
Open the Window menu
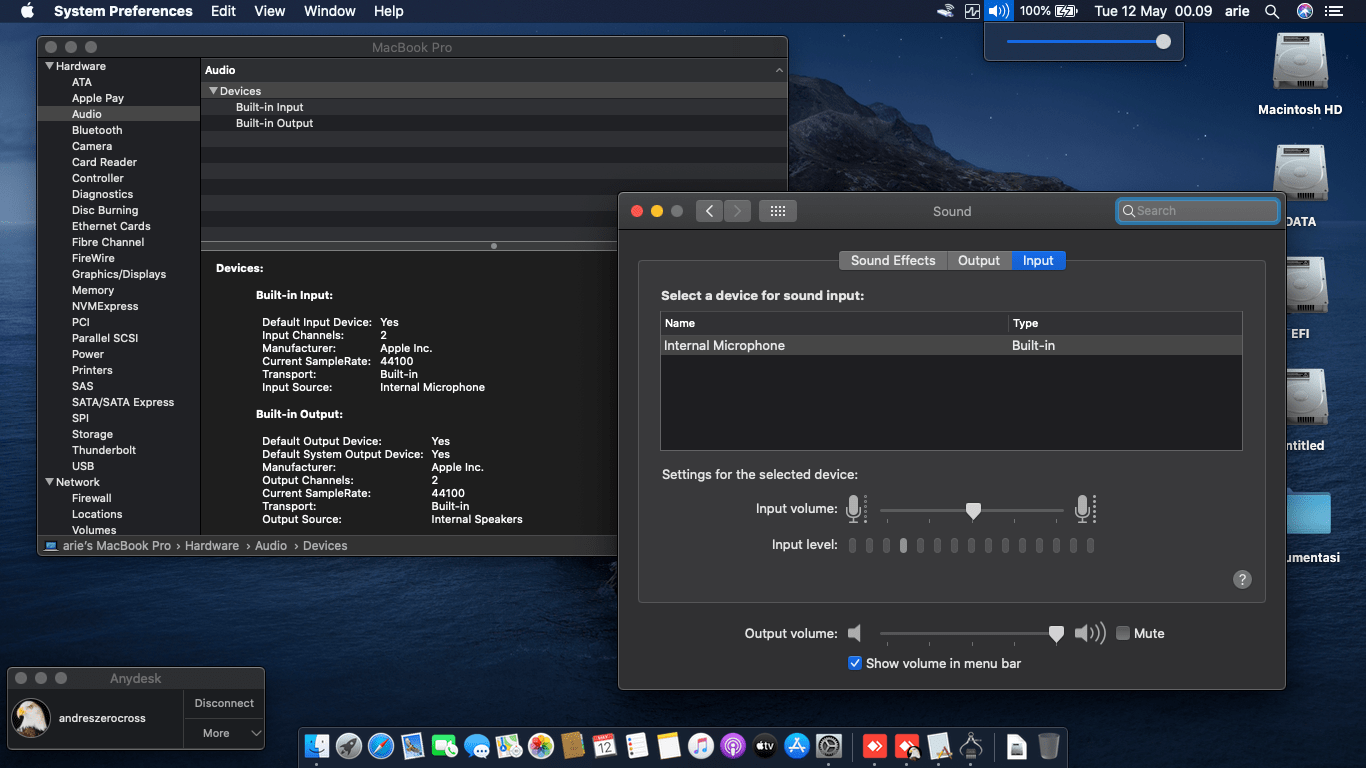pos(329,11)
